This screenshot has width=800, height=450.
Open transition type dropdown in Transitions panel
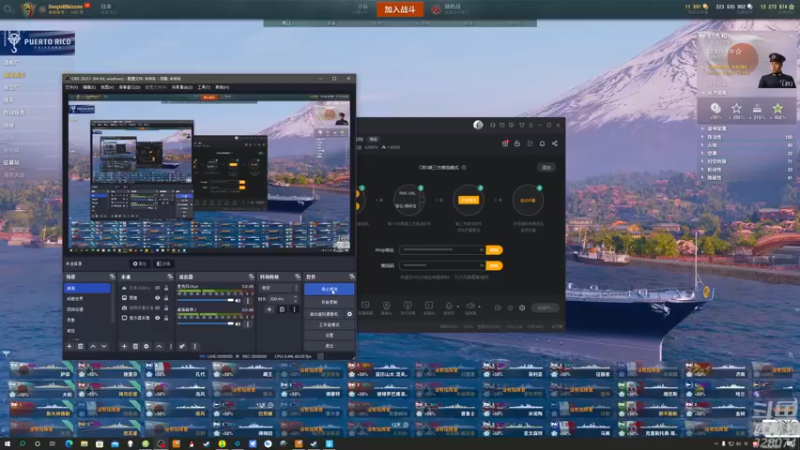(279, 288)
